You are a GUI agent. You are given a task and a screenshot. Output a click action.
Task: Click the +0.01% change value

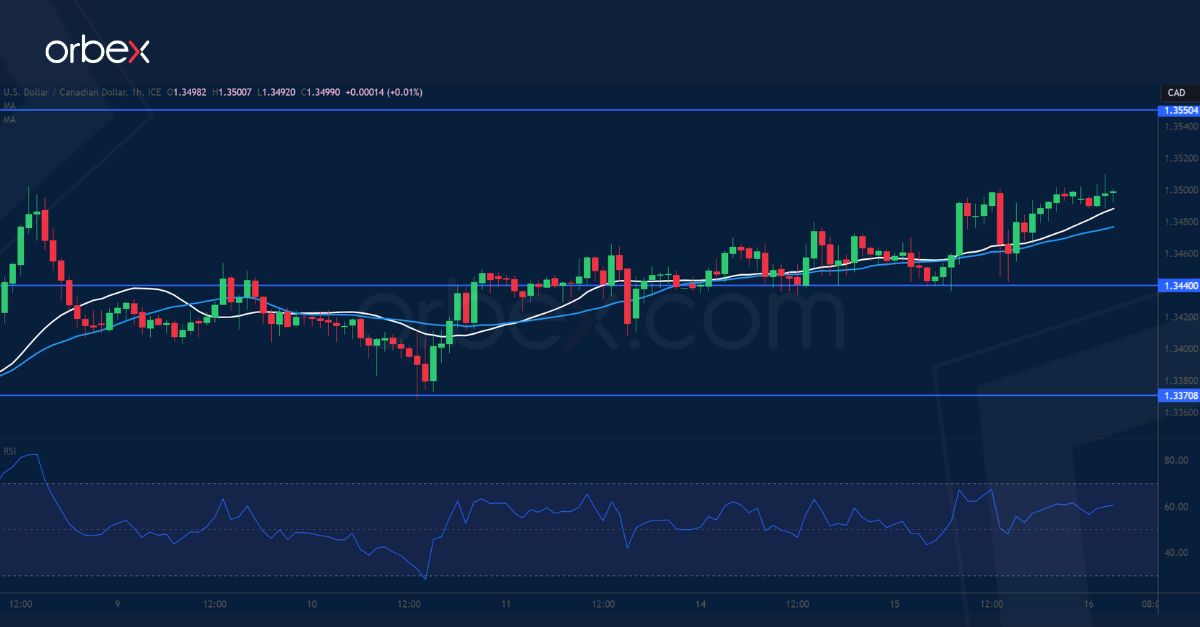click(404, 92)
